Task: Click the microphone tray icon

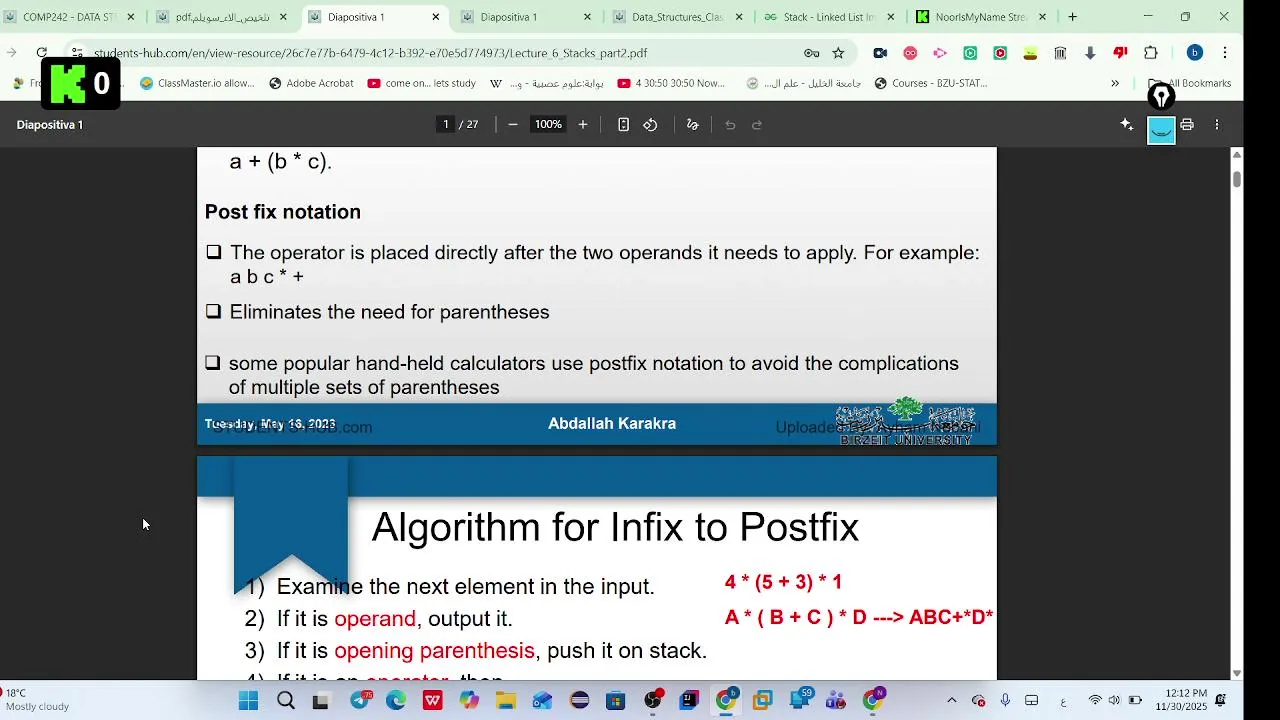Action: pyautogui.click(x=1005, y=701)
